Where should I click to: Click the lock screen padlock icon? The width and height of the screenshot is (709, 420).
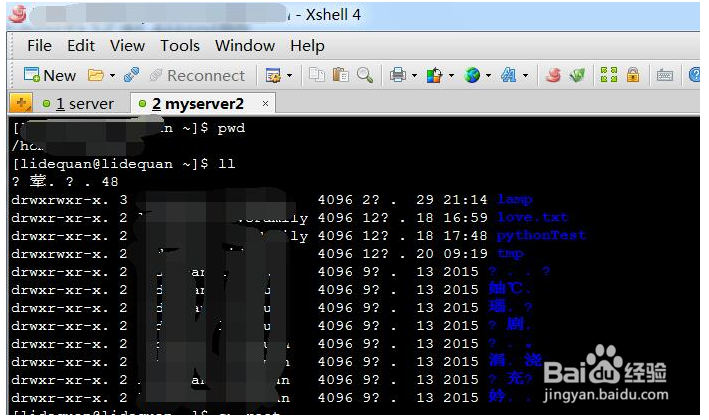click(x=633, y=75)
